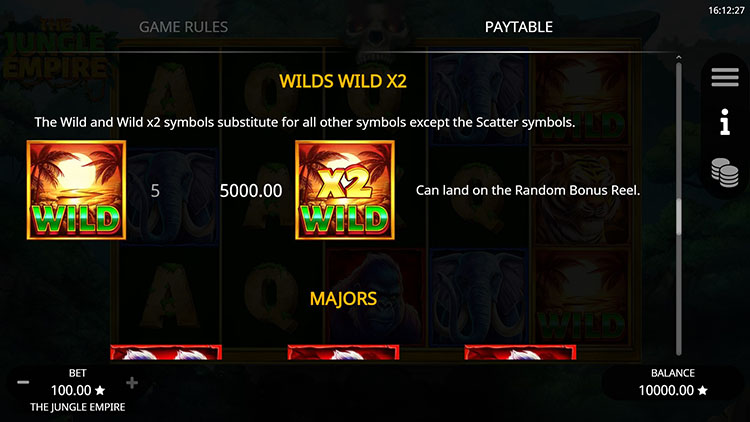Decrease bet with the minus icon
750x422 pixels.
tap(23, 382)
